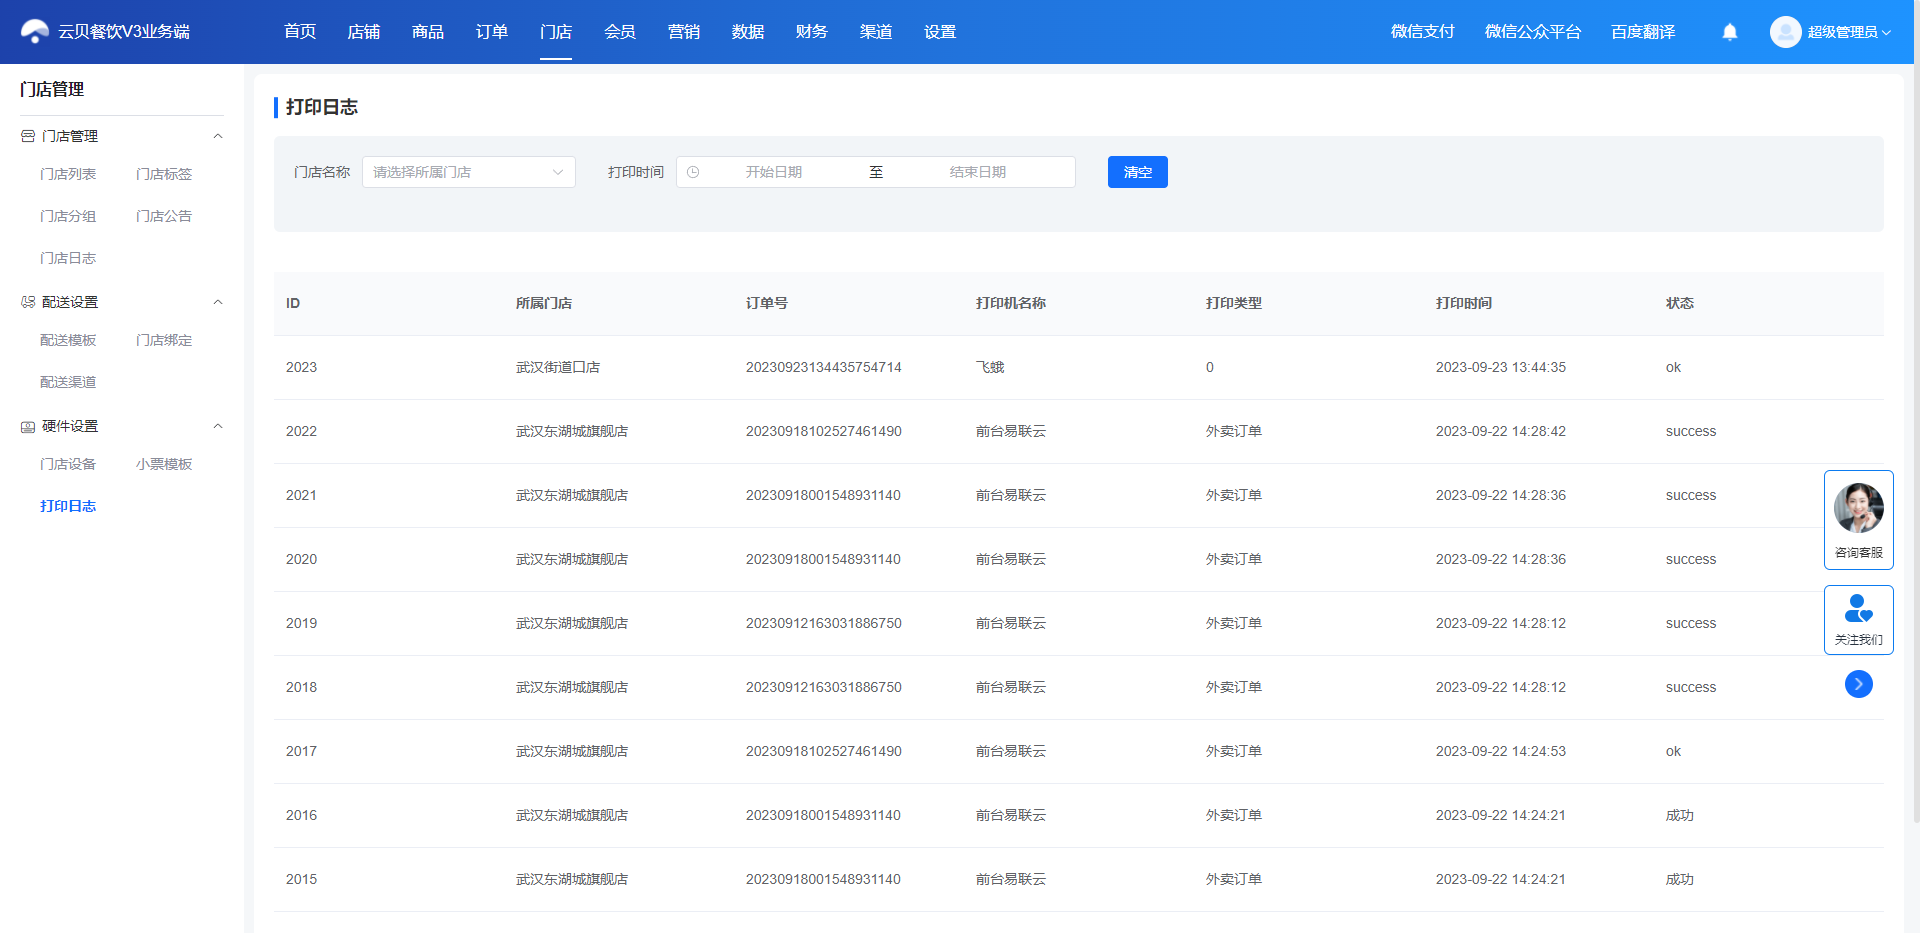Open 门店设备 in the sidebar

tap(68, 464)
